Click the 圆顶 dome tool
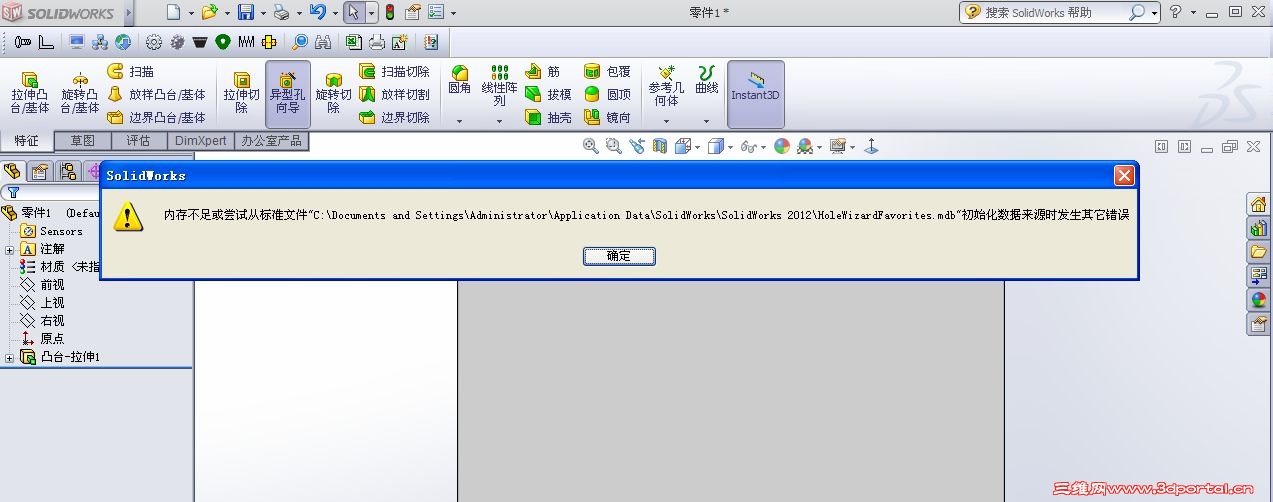This screenshot has height=502, width=1273. coord(607,94)
